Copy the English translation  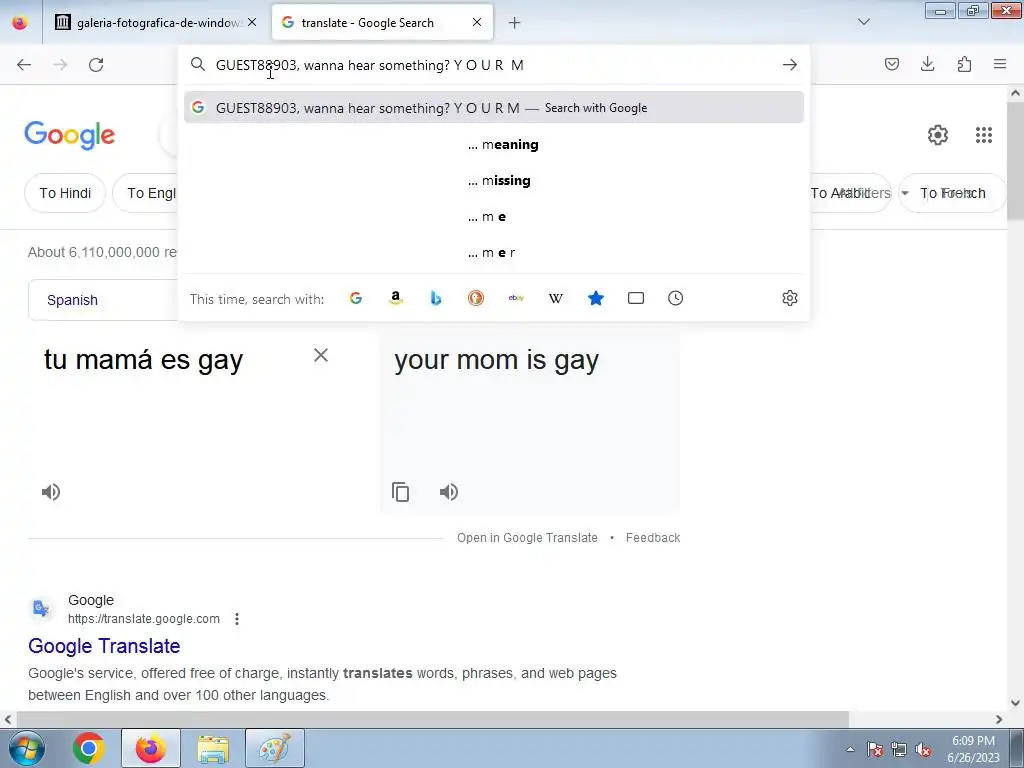tap(400, 492)
